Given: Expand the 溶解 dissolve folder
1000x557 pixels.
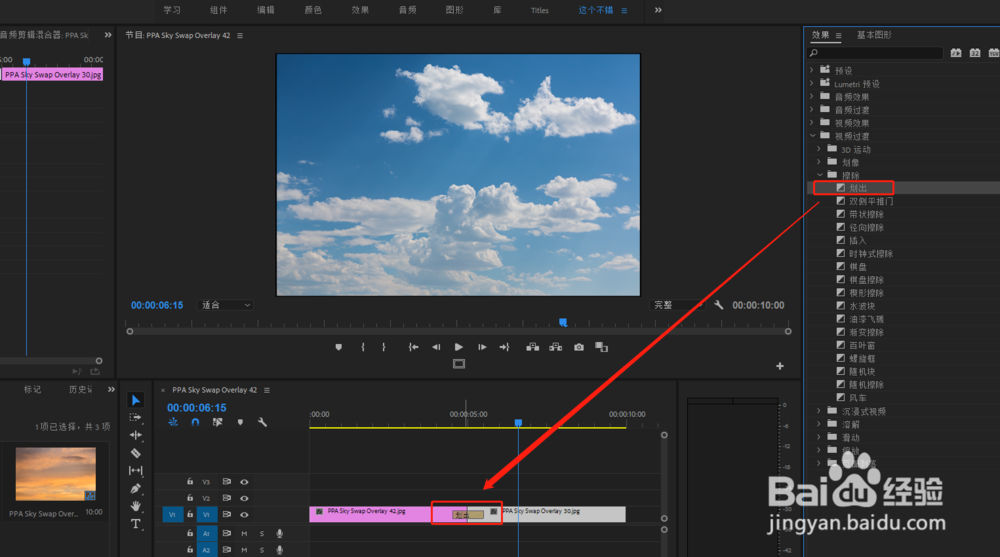Looking at the screenshot, I should pos(820,424).
